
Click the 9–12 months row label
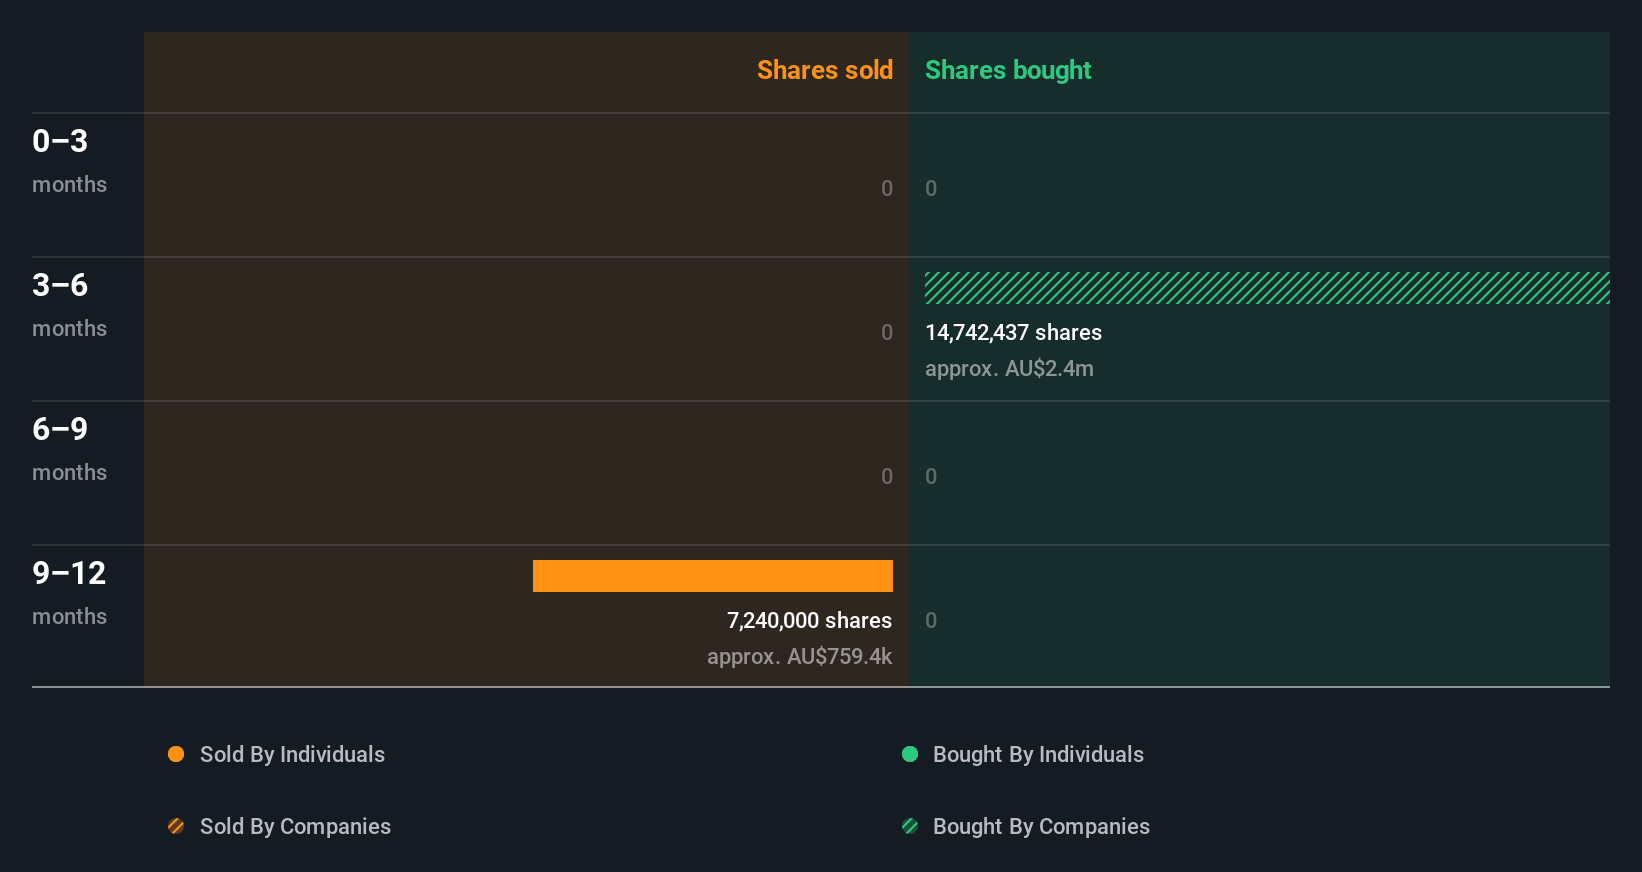click(69, 593)
